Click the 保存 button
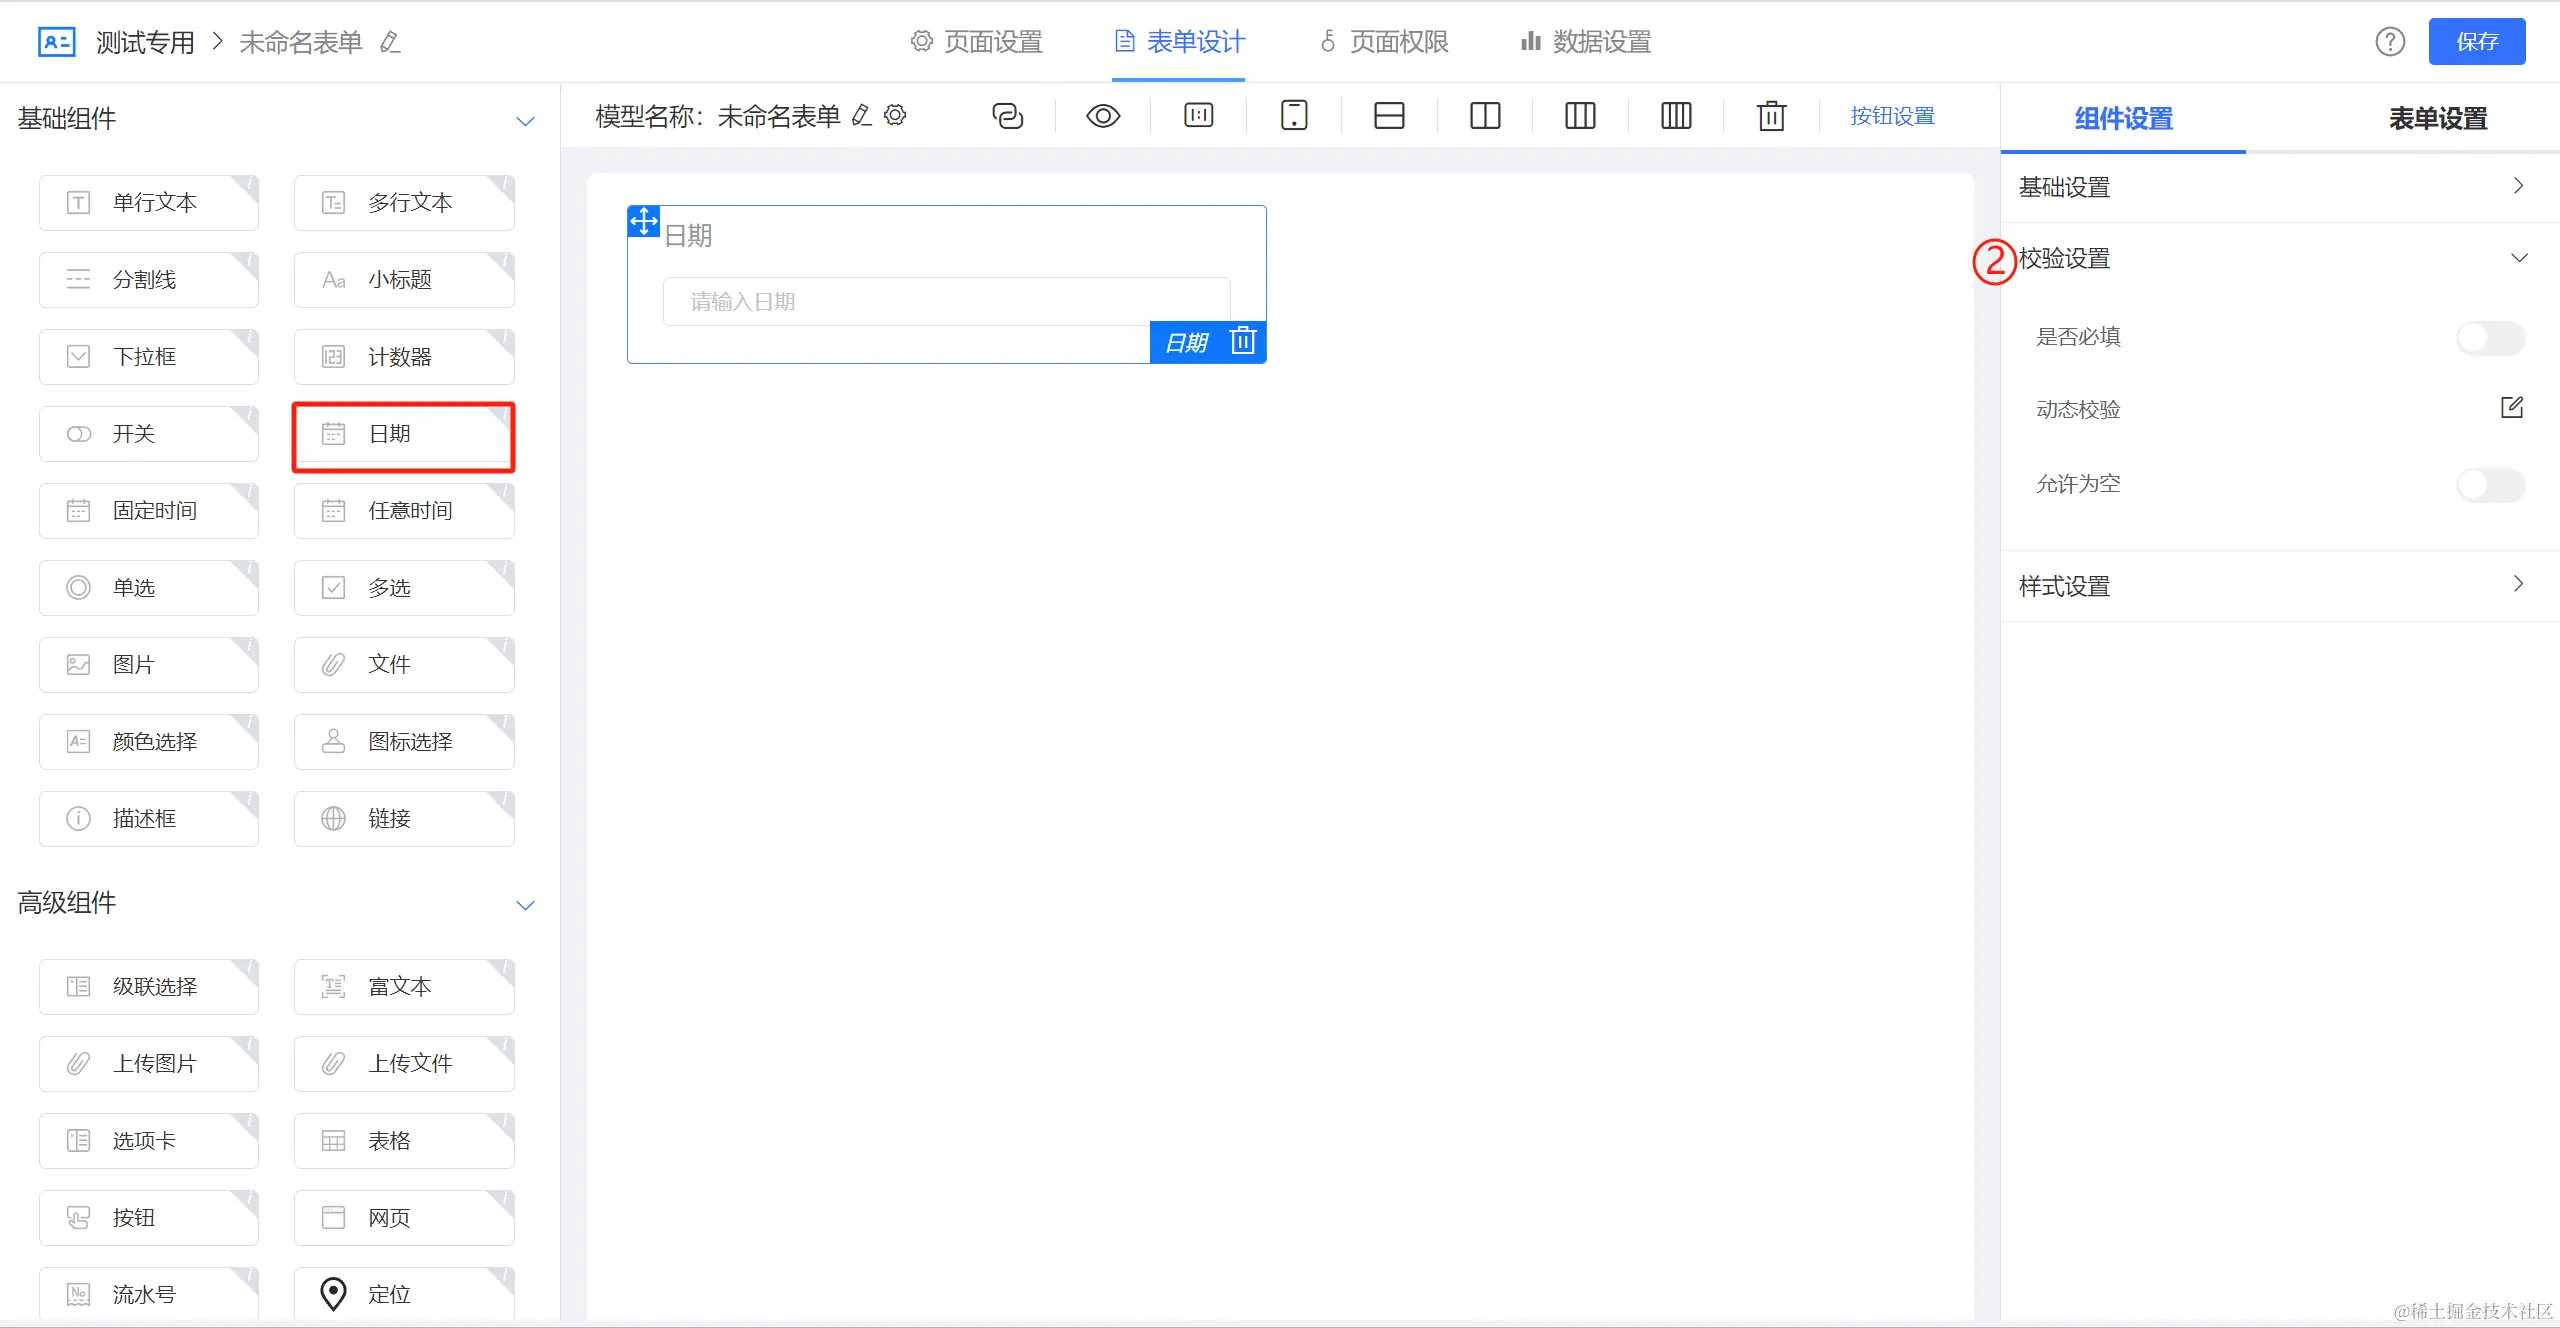This screenshot has height=1328, width=2560. 2476,42
